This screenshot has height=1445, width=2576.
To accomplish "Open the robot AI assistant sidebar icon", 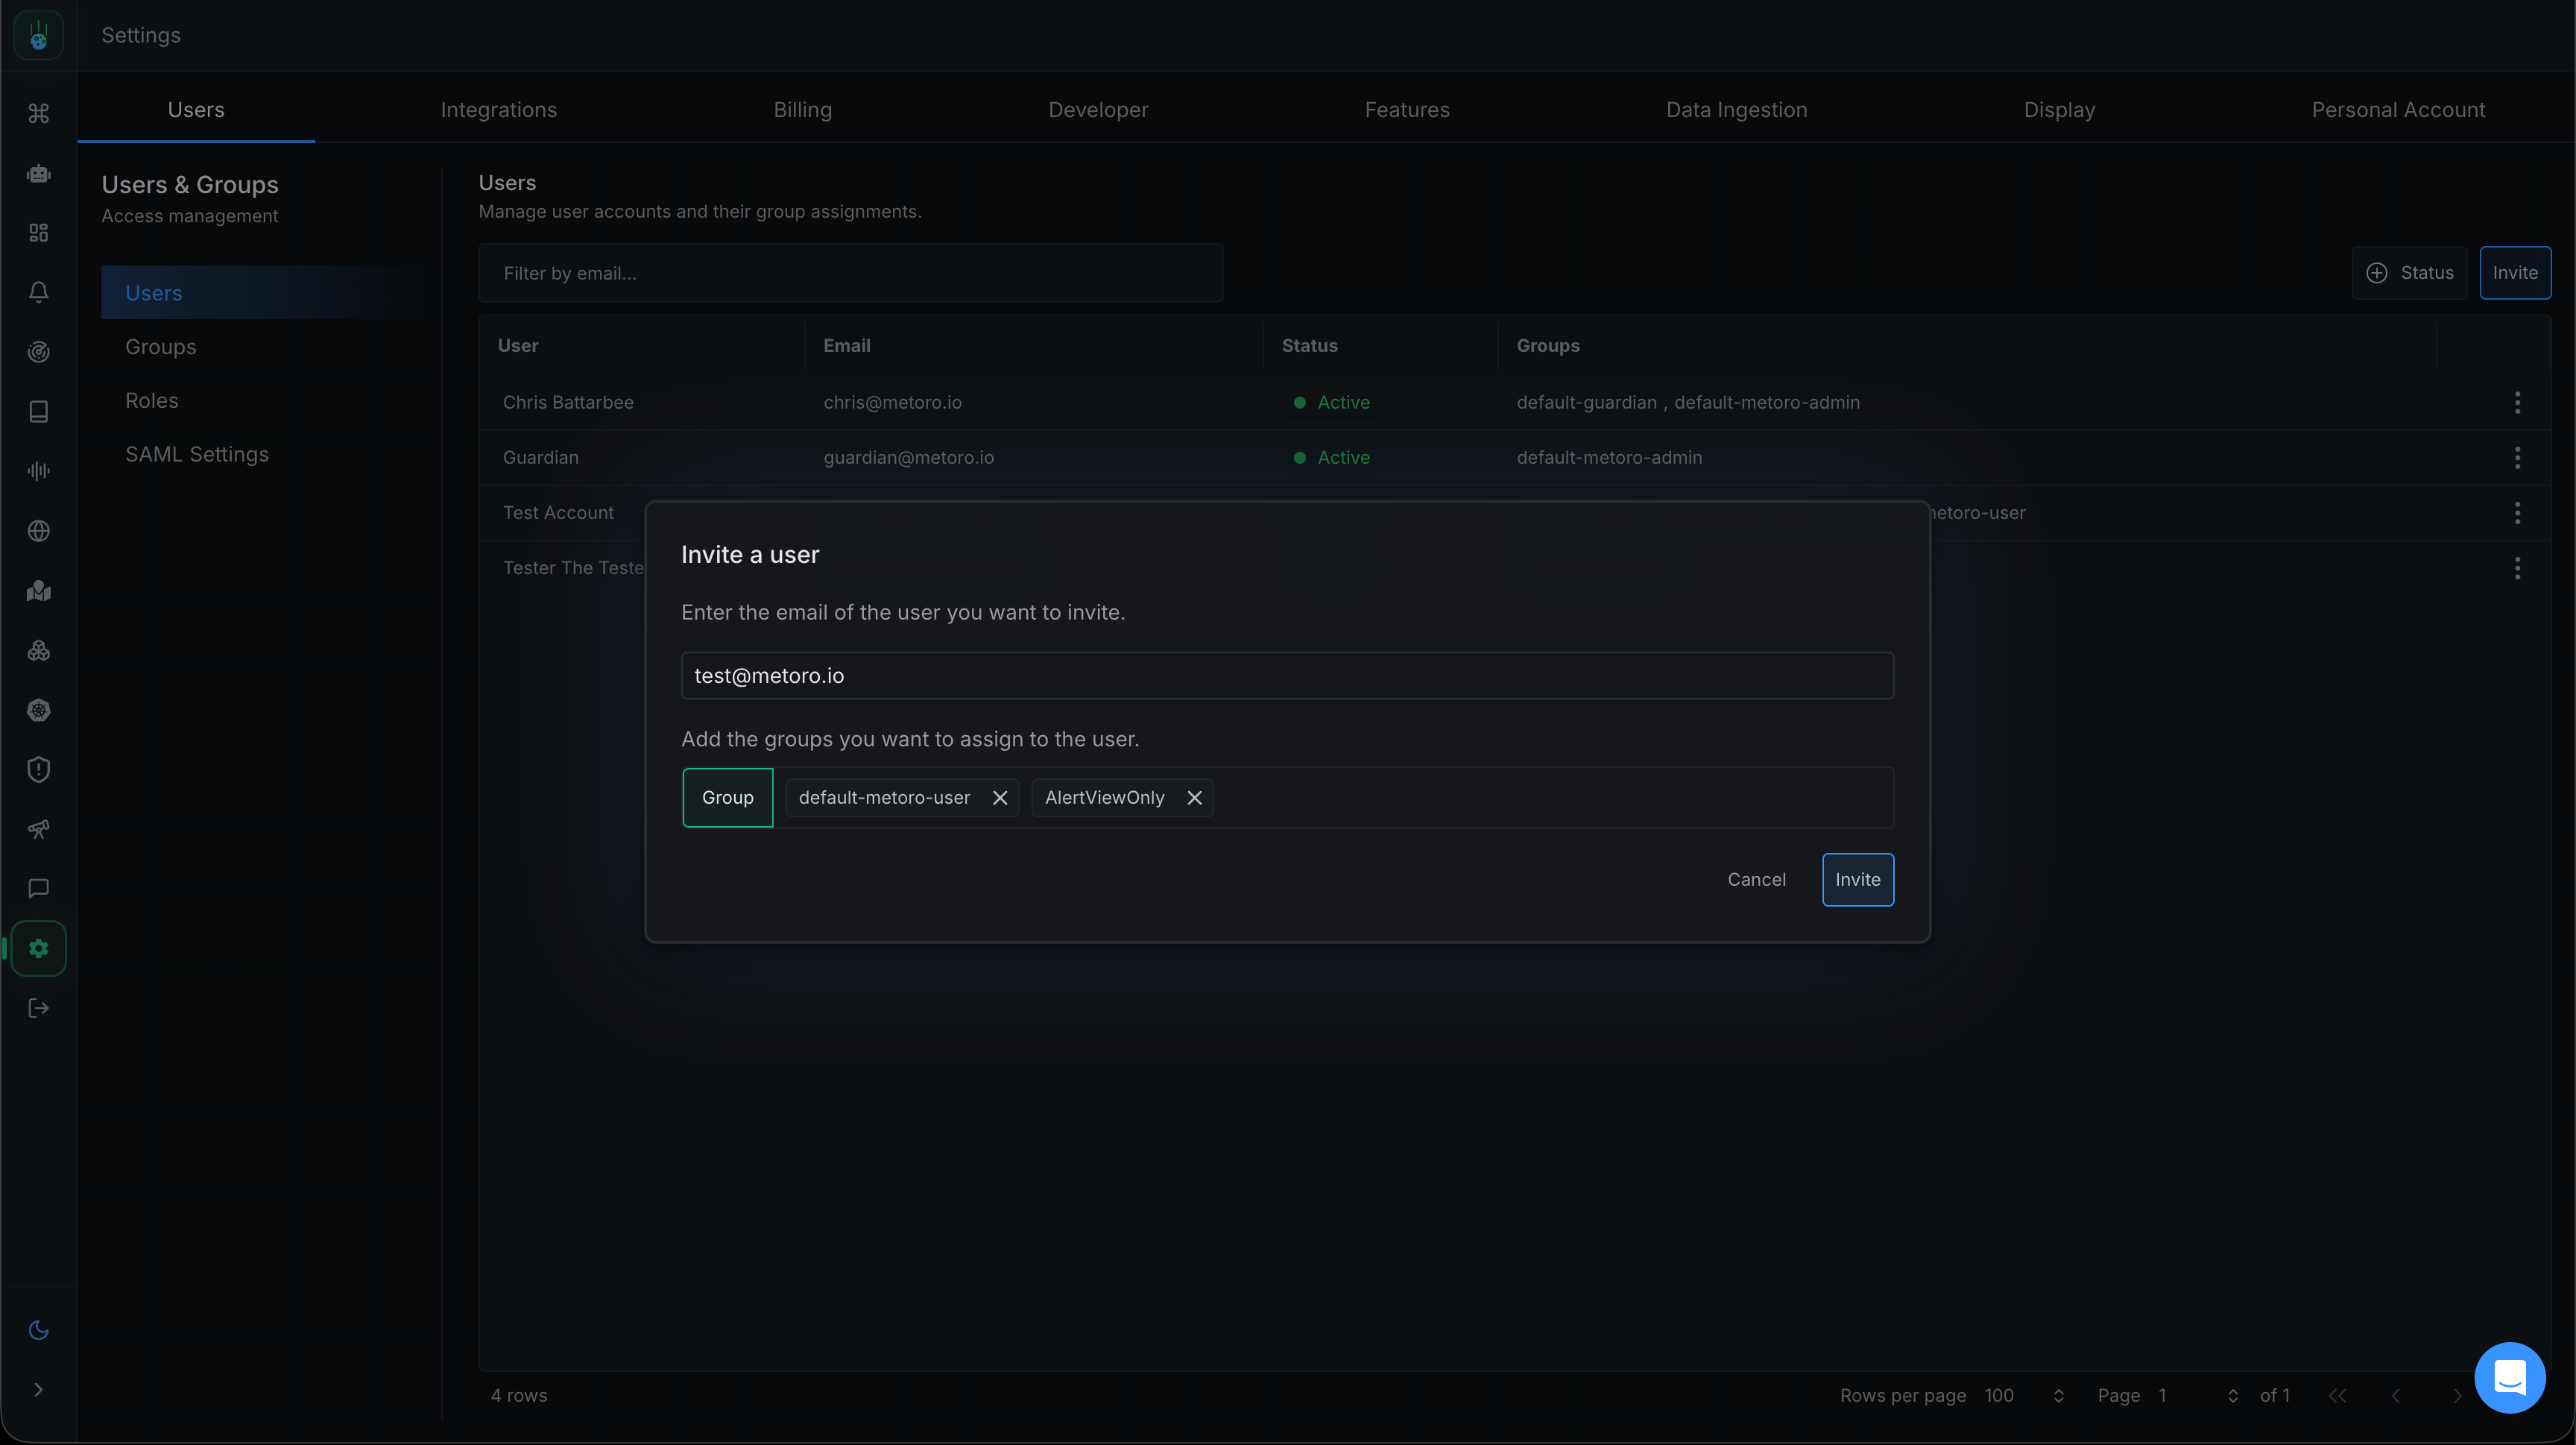I will pyautogui.click(x=38, y=173).
